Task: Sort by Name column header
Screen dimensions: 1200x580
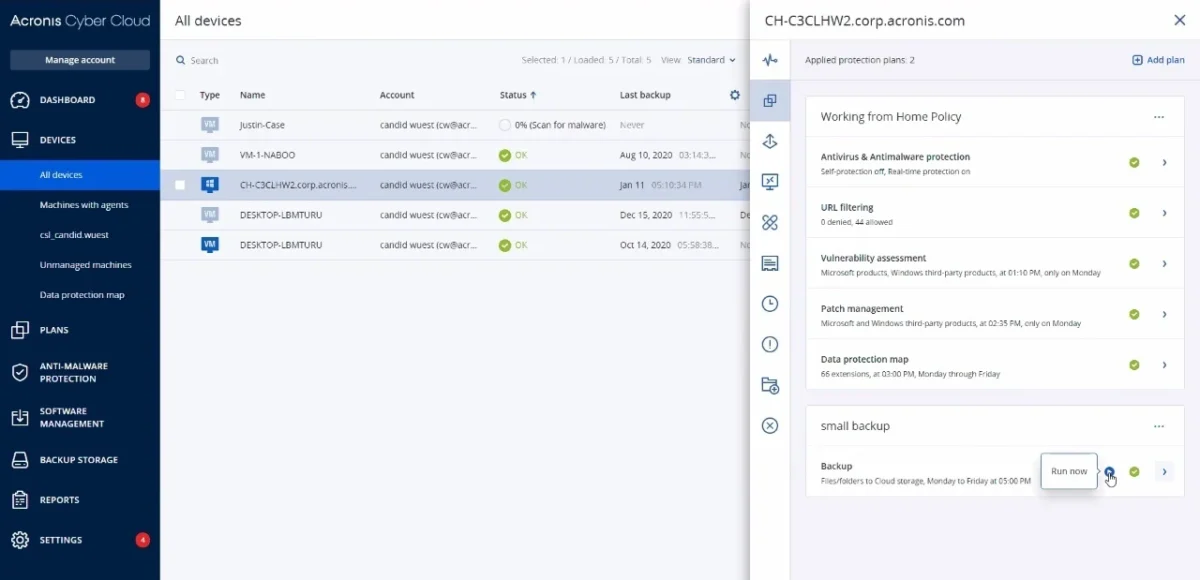Action: 252,95
